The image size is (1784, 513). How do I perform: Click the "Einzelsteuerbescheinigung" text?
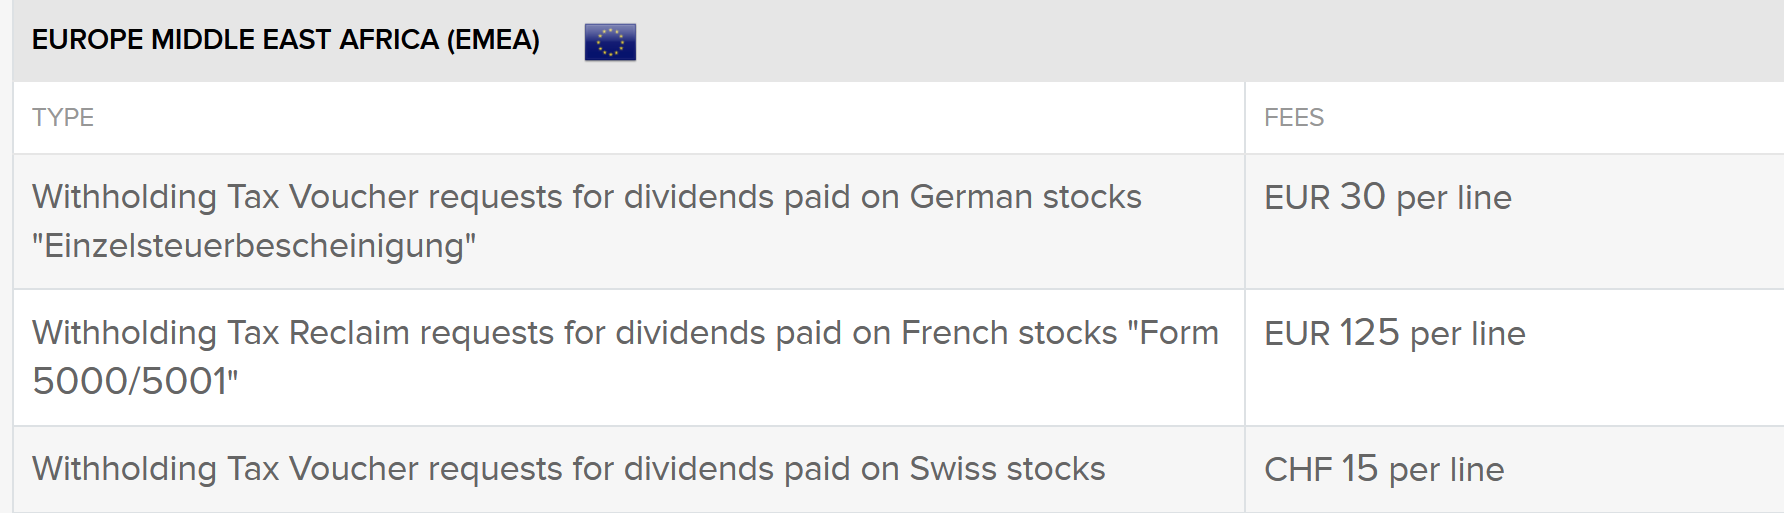click(x=254, y=246)
